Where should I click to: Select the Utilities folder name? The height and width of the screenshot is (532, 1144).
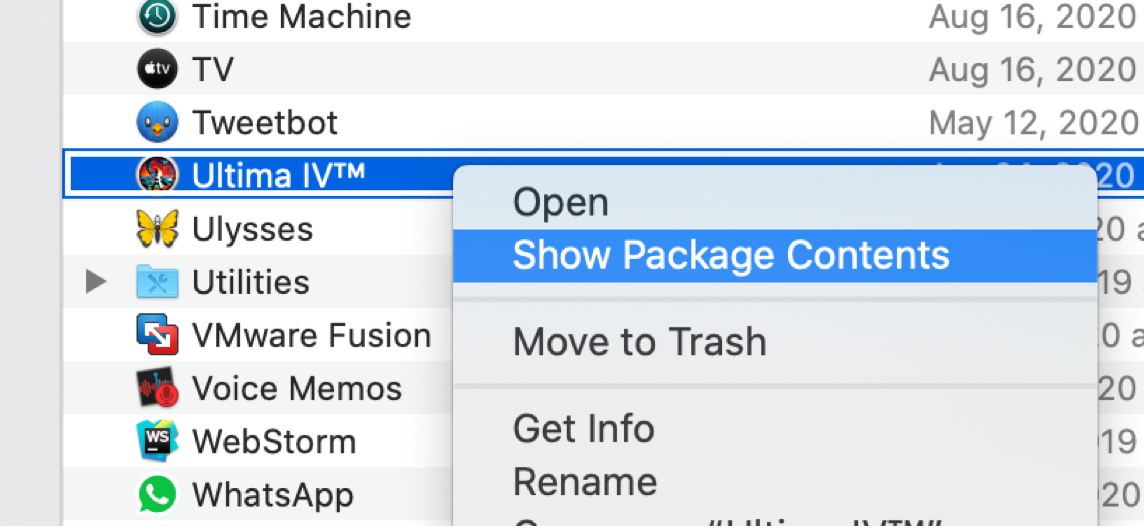pyautogui.click(x=250, y=282)
